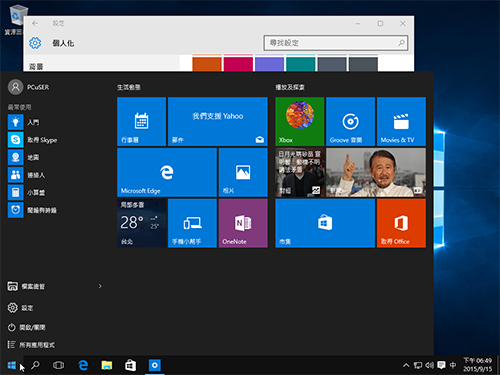Open the Photos tile

(243, 172)
